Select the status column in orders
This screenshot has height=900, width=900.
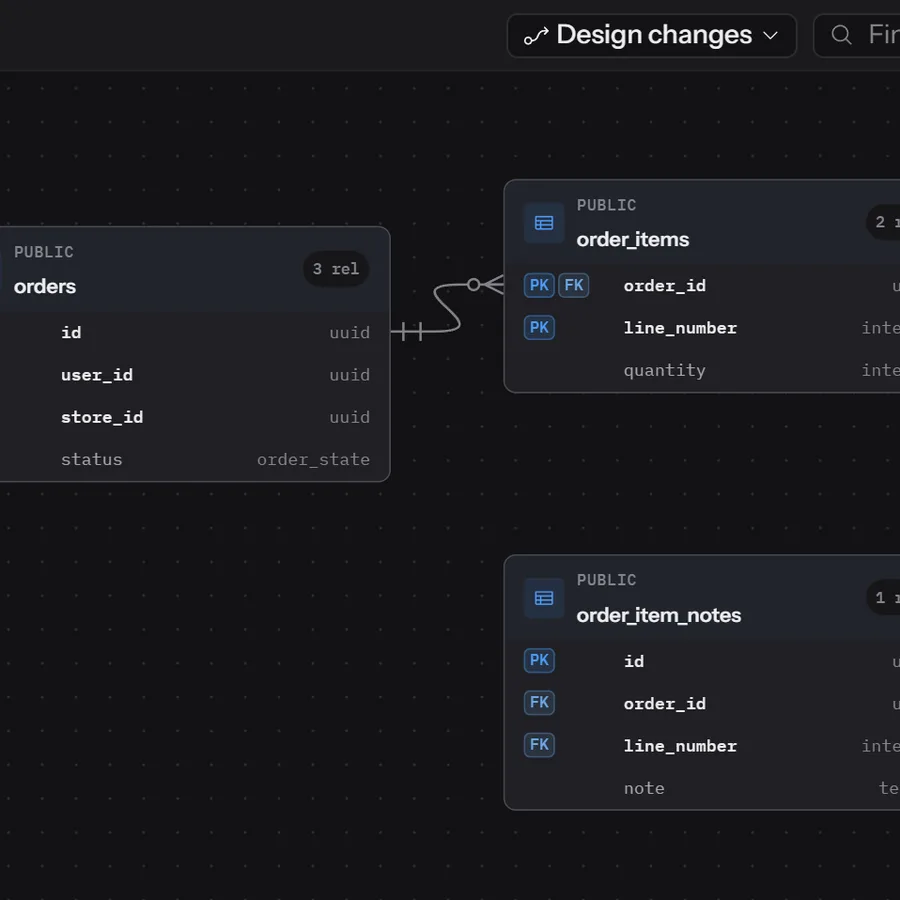91,459
